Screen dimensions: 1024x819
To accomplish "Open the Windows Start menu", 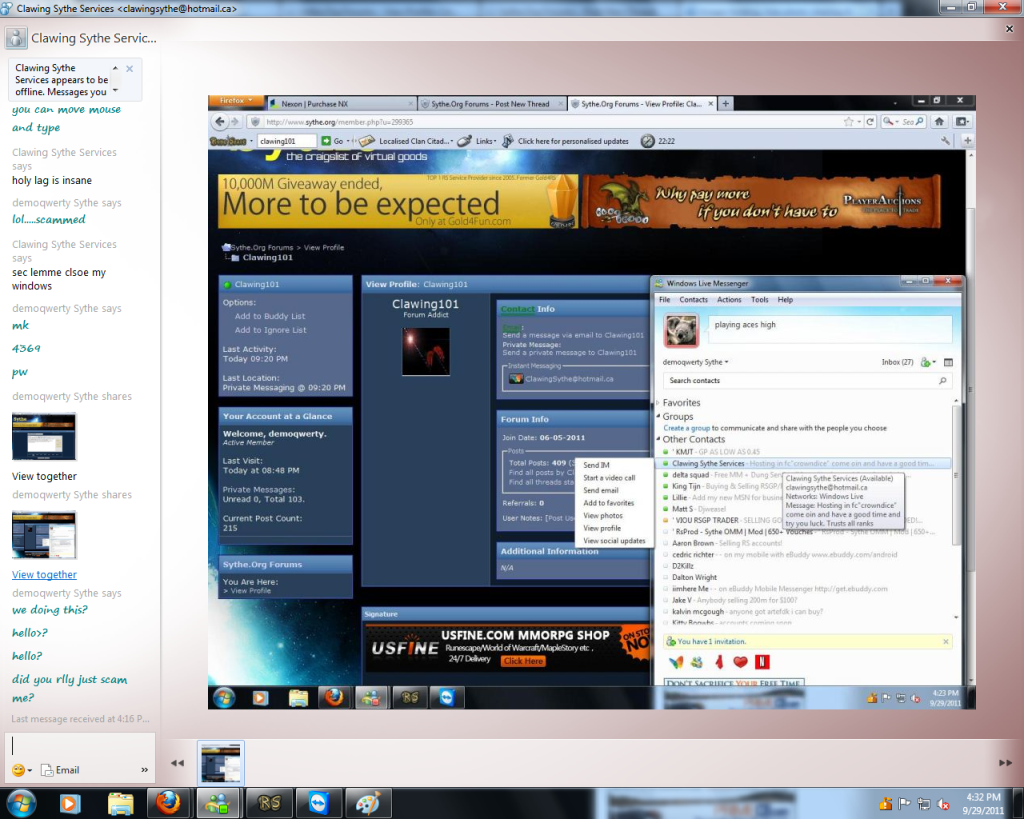I will point(20,803).
